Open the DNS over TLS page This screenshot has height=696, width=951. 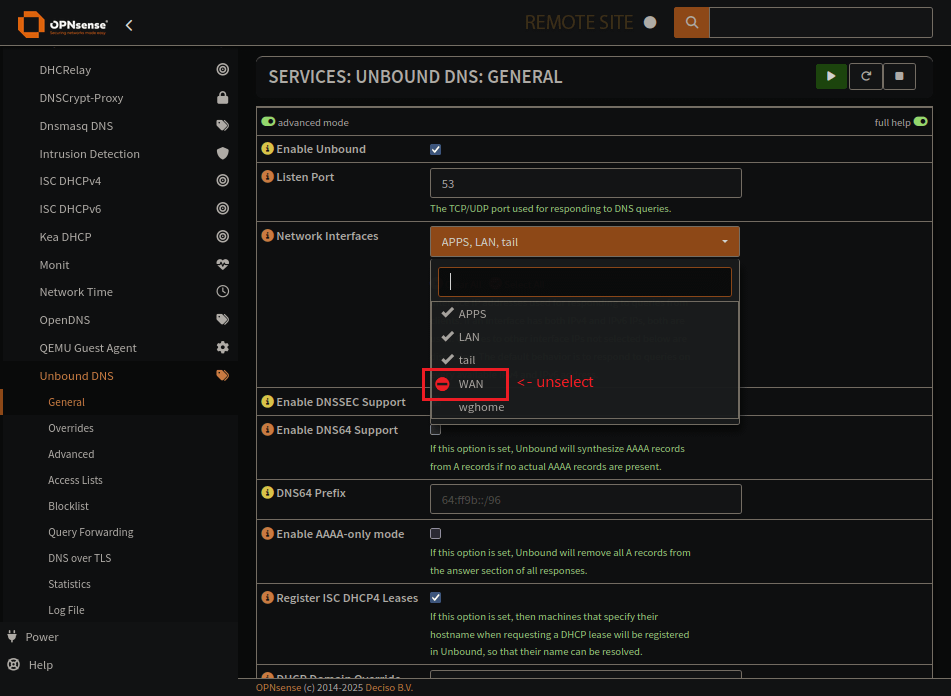point(79,558)
